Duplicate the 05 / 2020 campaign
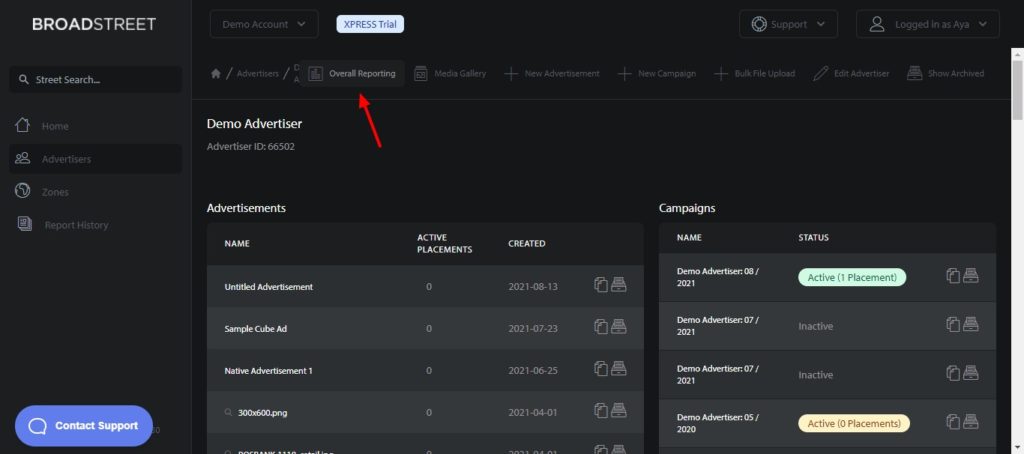The height and width of the screenshot is (454, 1024). (953, 423)
